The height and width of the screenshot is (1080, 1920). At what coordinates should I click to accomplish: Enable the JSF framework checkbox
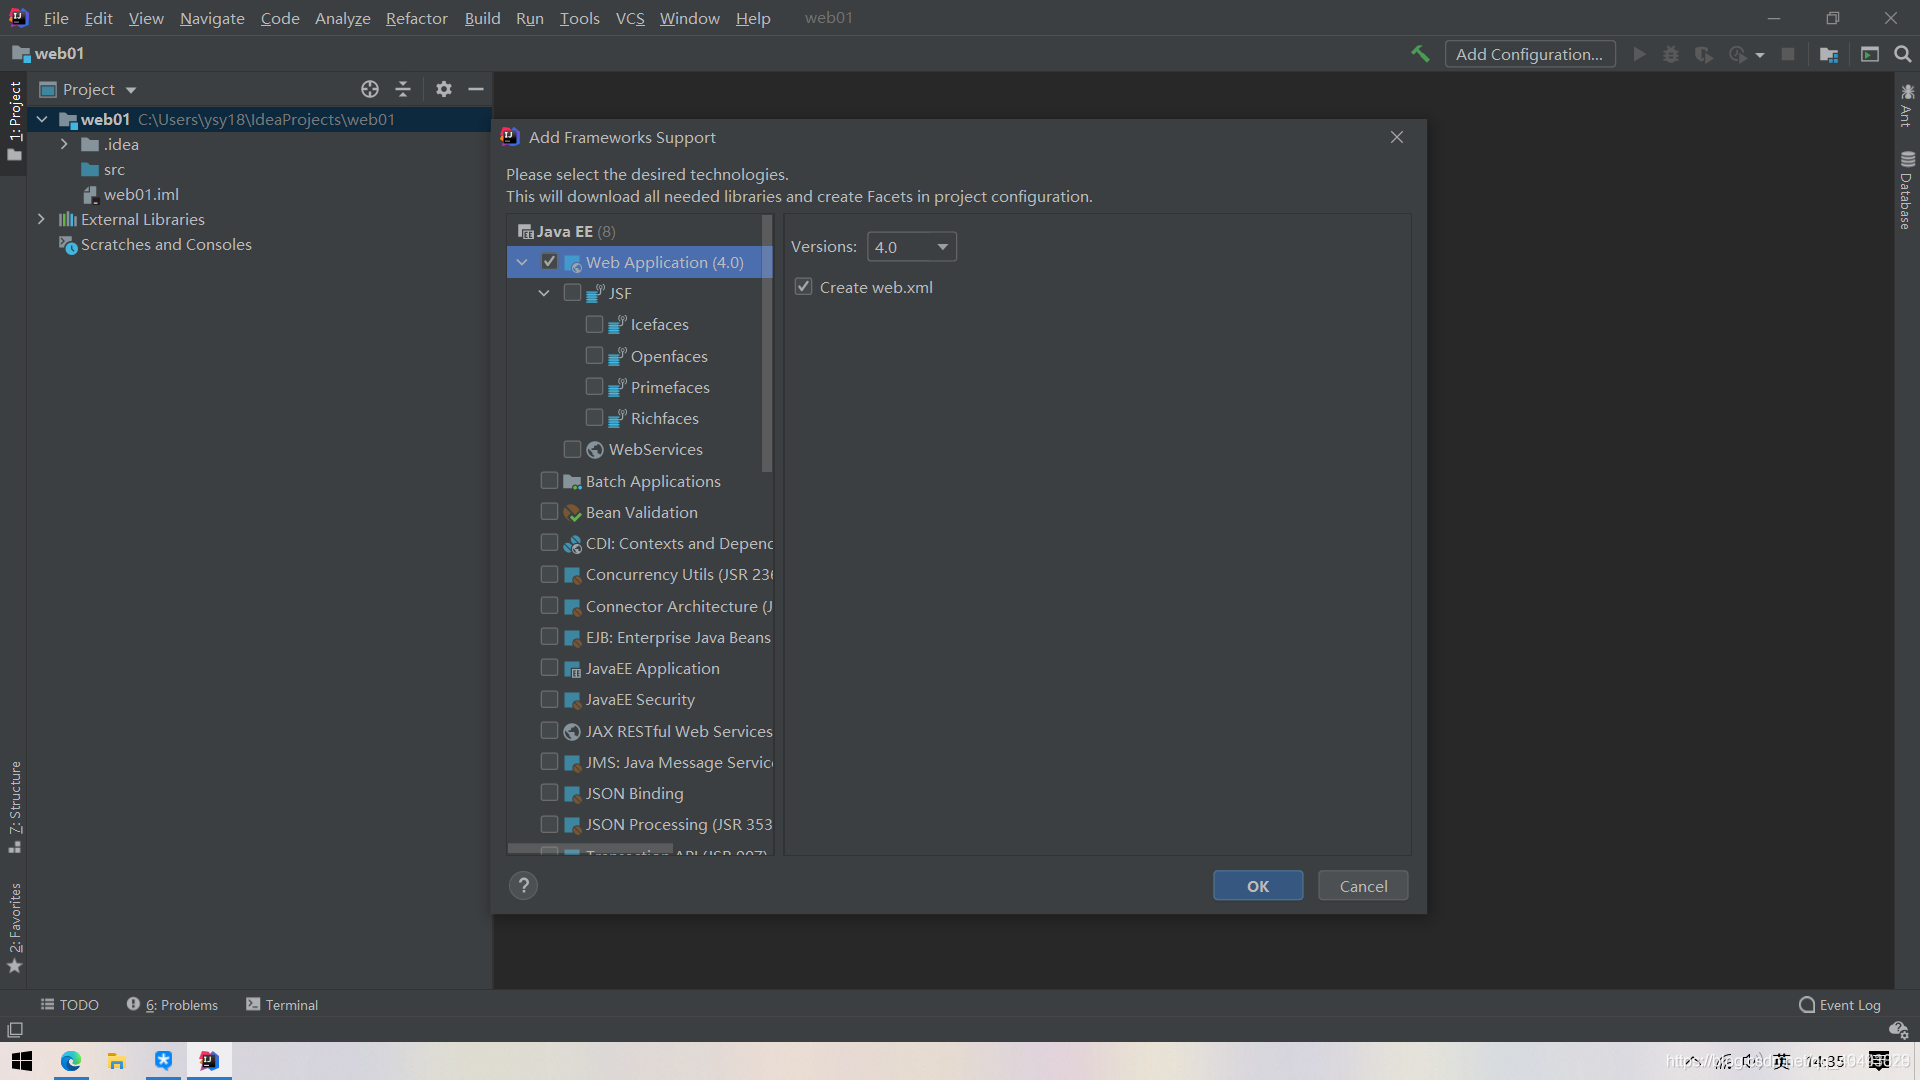click(x=570, y=293)
